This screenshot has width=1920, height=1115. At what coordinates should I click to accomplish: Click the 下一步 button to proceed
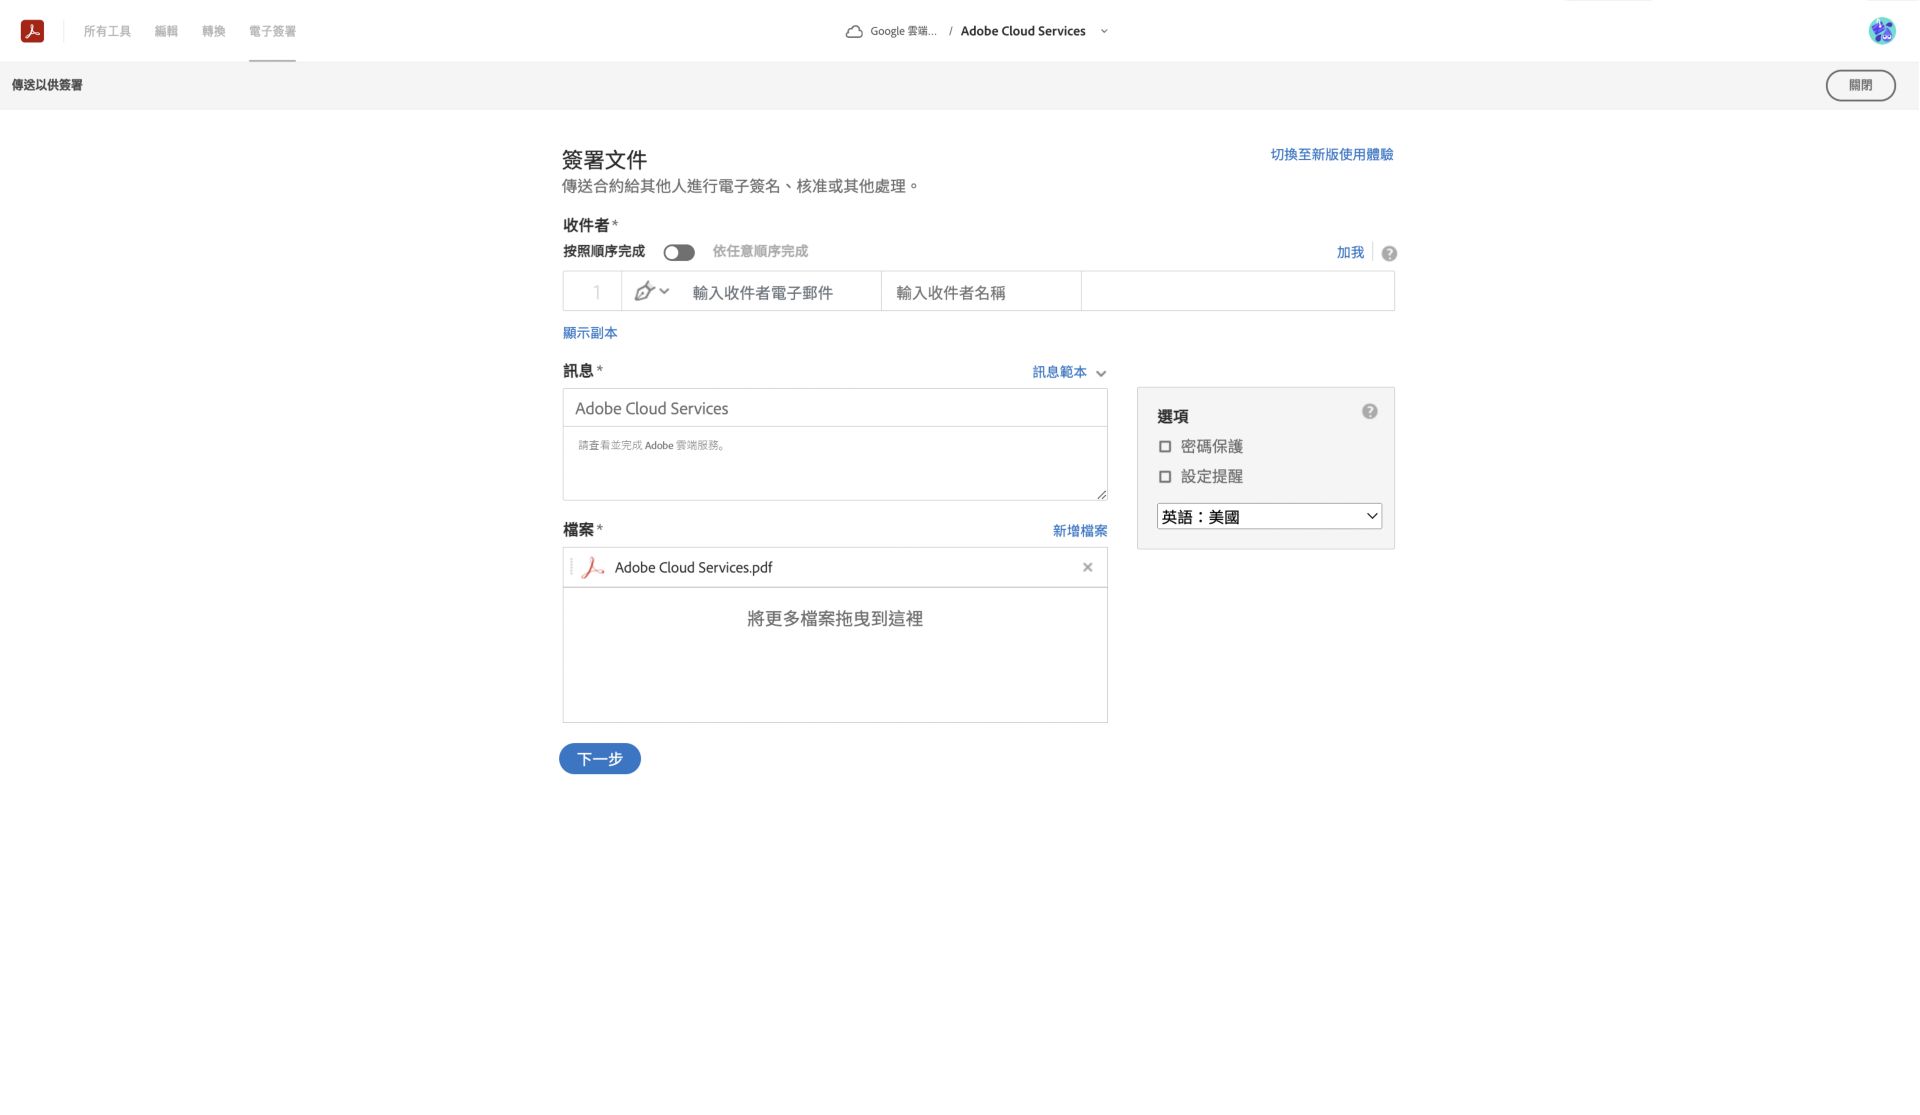click(x=598, y=758)
